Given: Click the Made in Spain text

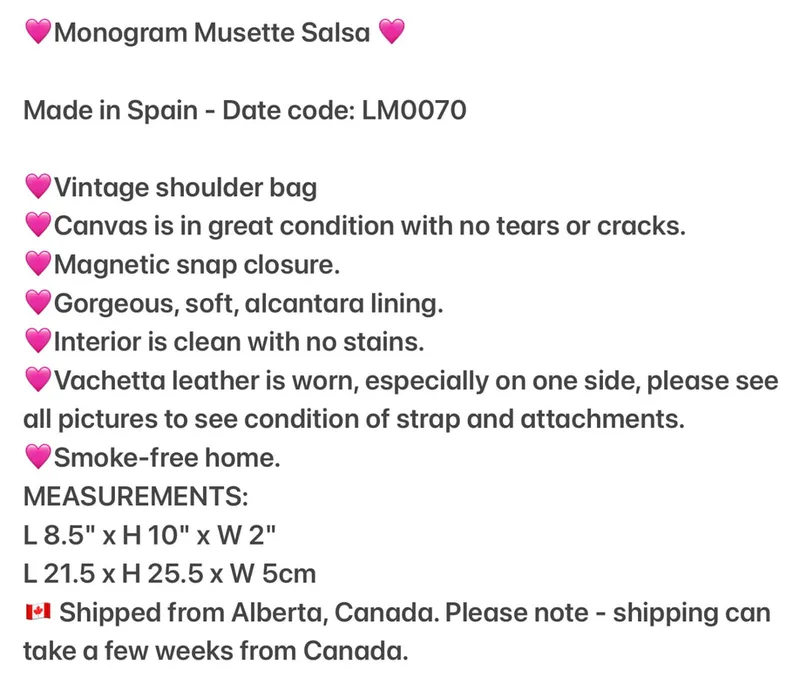Looking at the screenshot, I should click(111, 111).
